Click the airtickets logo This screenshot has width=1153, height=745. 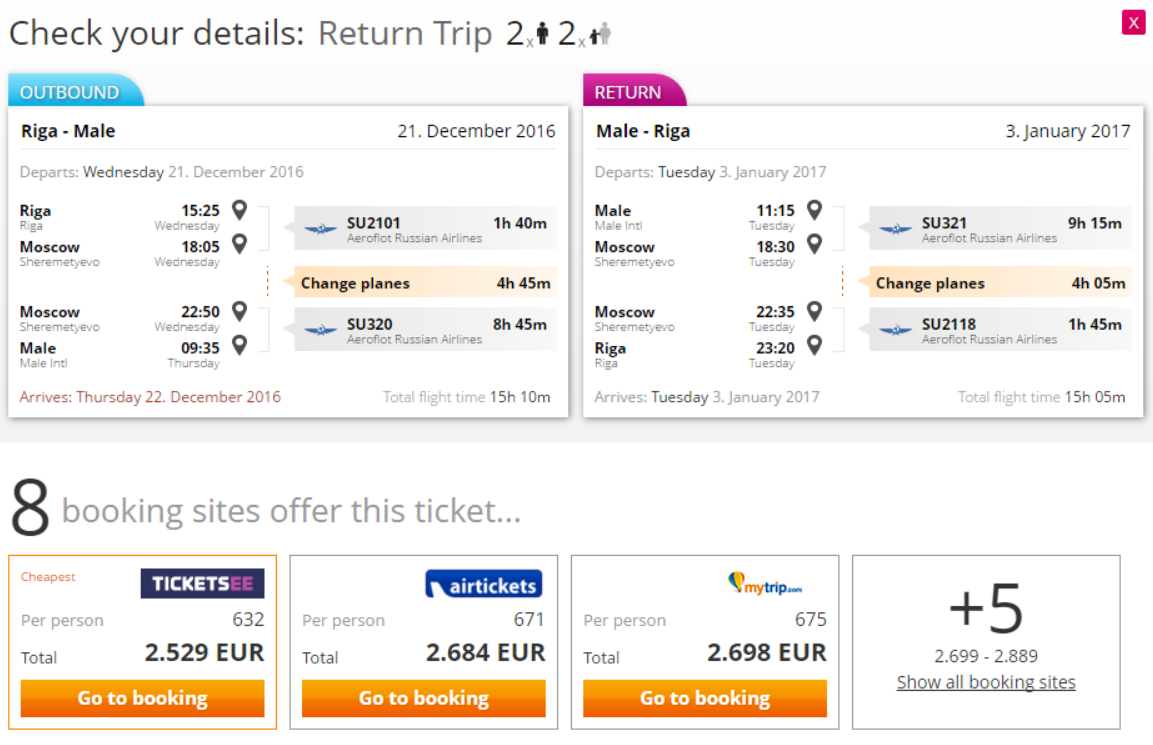click(x=483, y=585)
